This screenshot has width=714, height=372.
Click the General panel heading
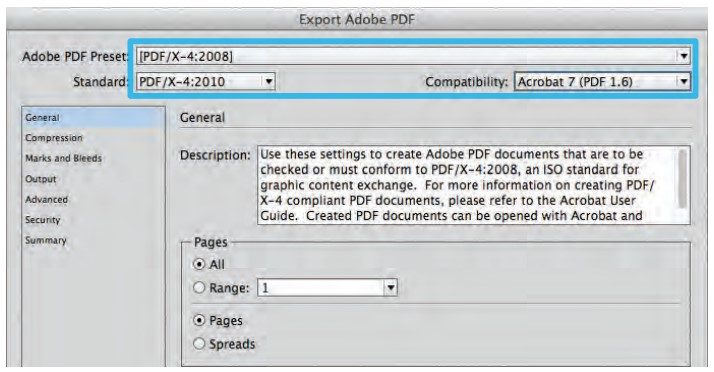click(202, 117)
